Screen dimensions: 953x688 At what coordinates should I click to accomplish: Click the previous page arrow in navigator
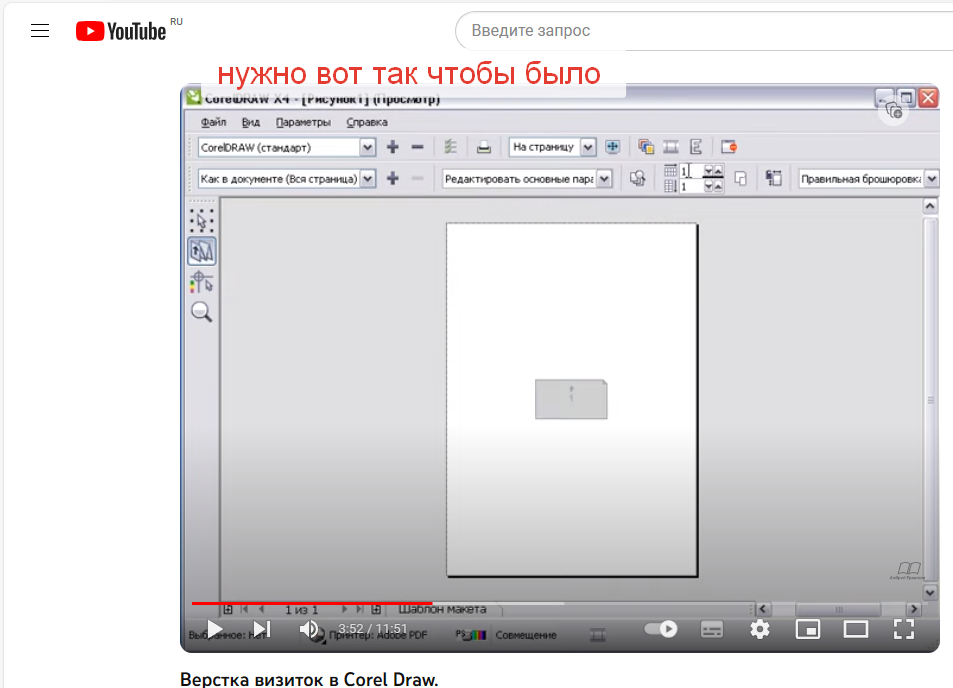pos(261,609)
